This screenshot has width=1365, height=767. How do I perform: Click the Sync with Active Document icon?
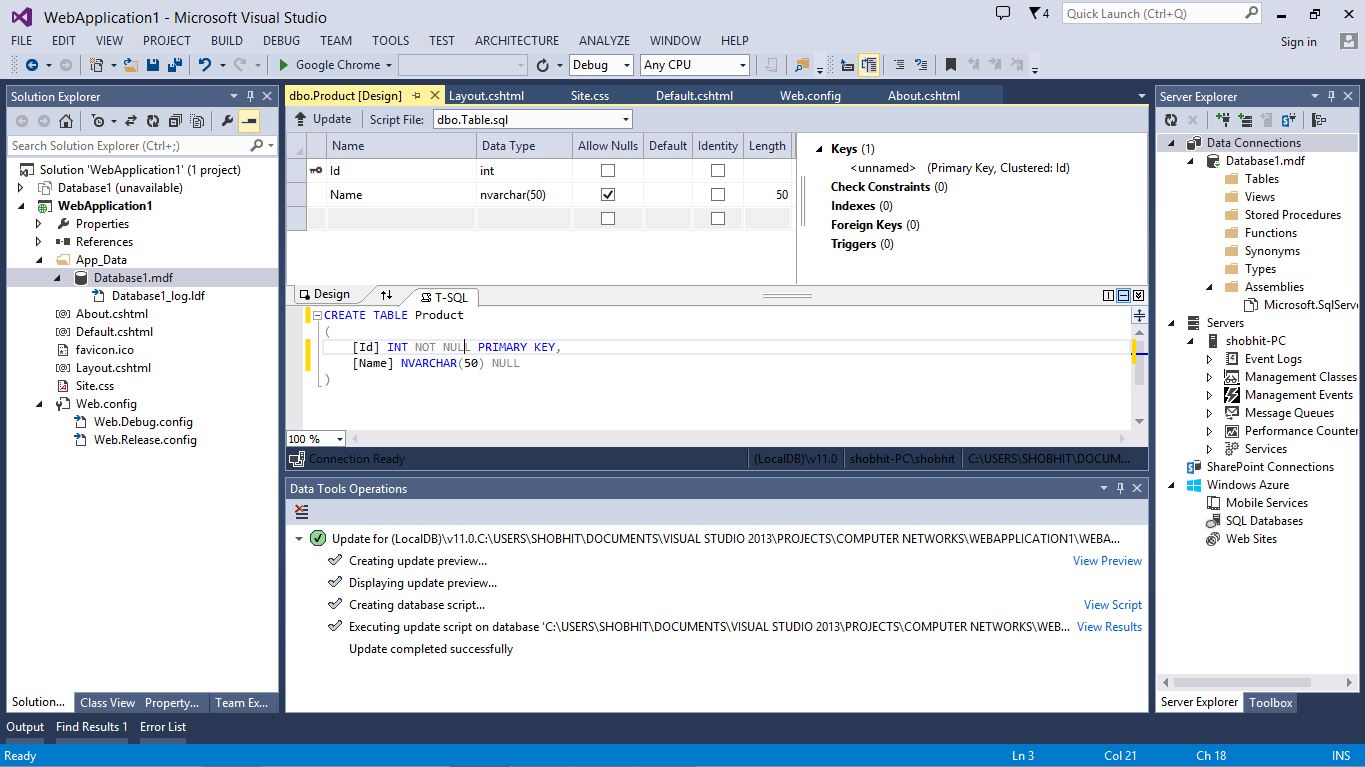pos(130,119)
